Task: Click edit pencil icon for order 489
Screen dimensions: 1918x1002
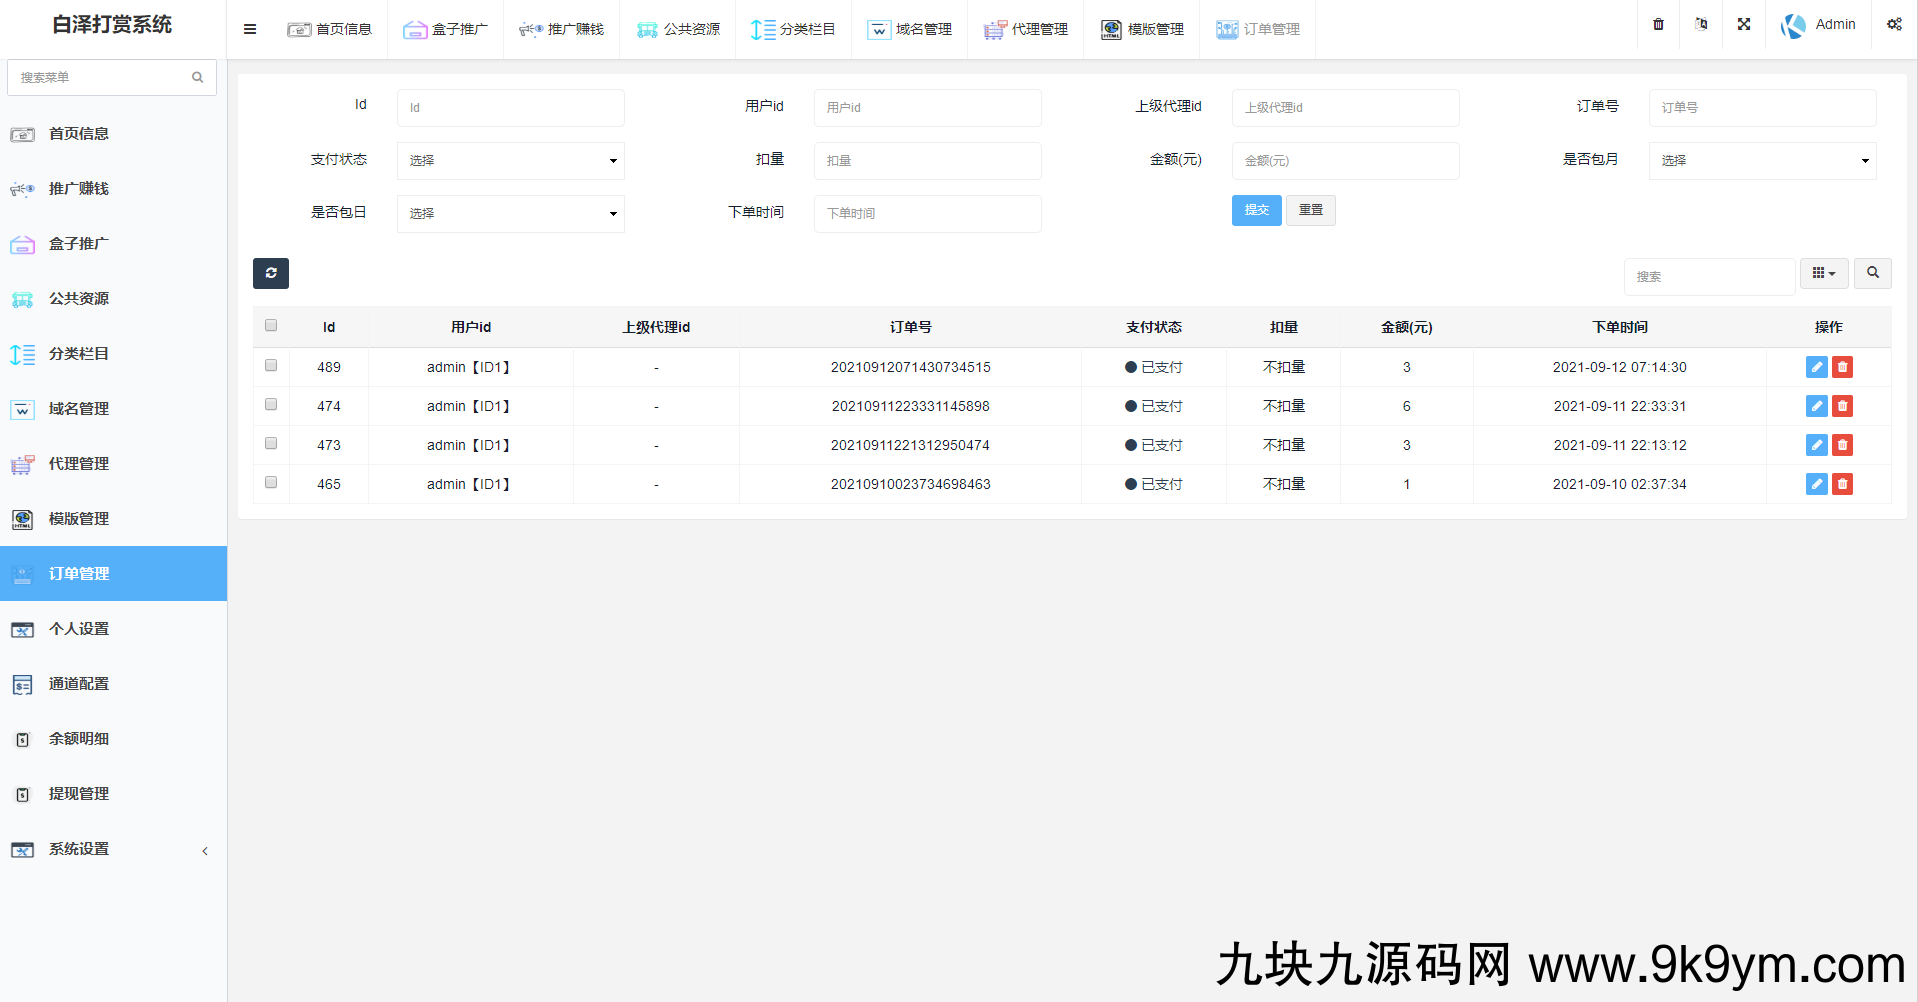Action: click(1816, 367)
